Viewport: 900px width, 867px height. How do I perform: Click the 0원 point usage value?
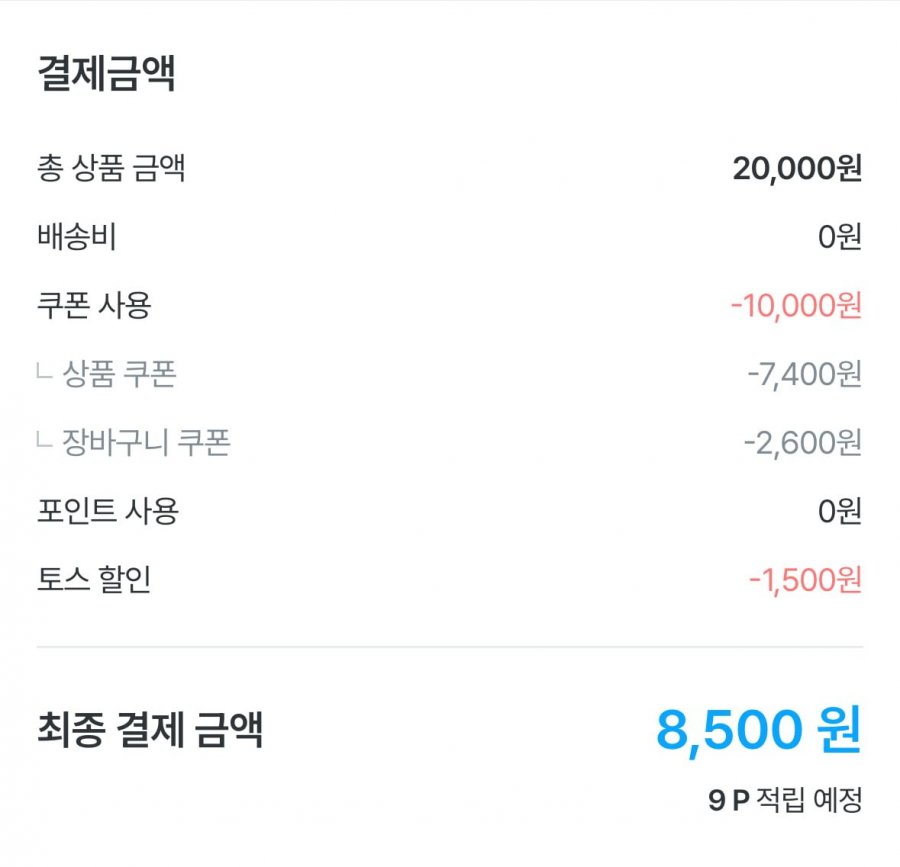839,512
